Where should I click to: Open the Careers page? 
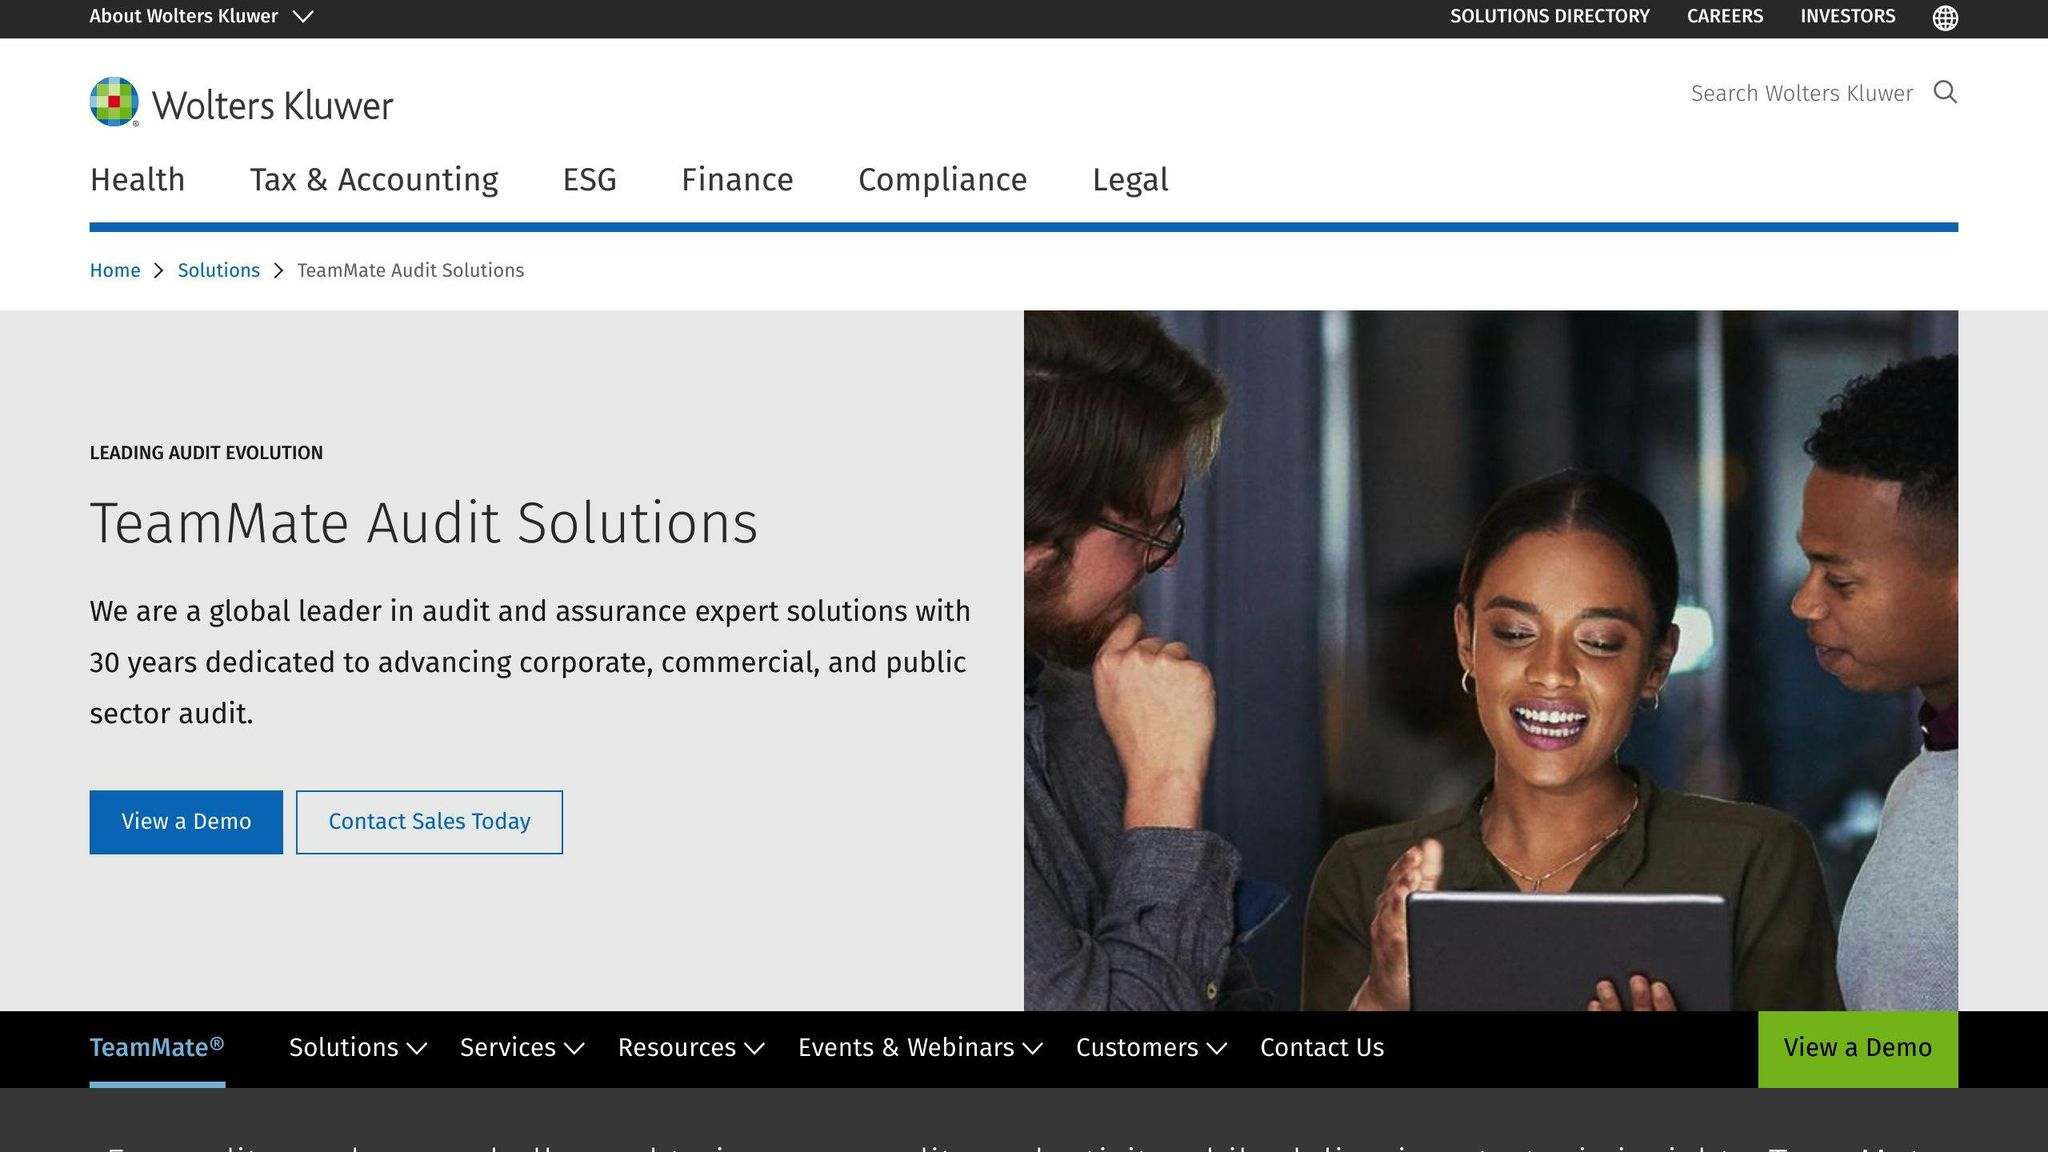point(1724,16)
